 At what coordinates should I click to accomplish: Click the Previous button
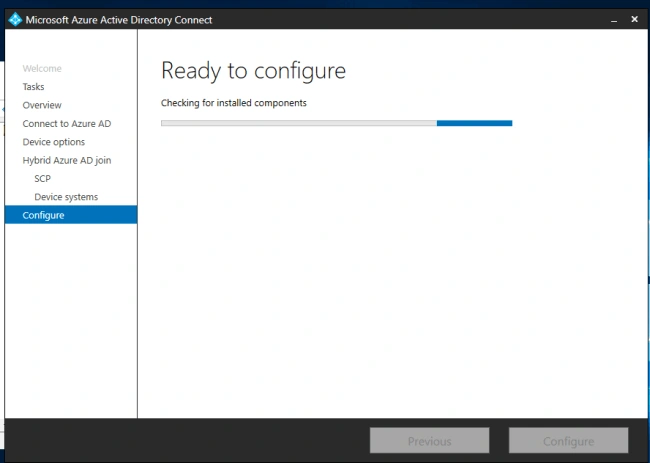click(429, 441)
